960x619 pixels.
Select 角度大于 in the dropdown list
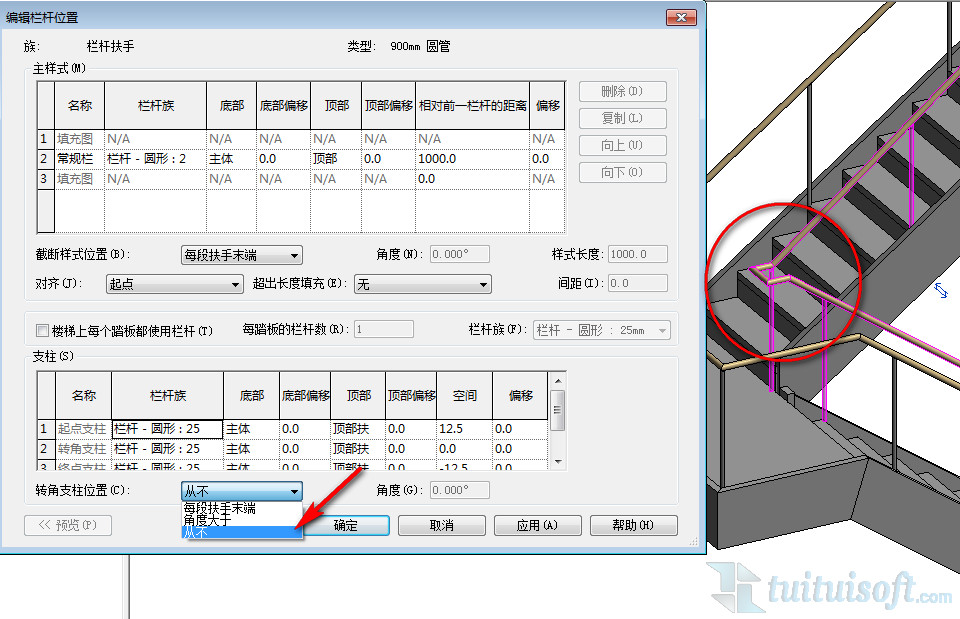242,520
